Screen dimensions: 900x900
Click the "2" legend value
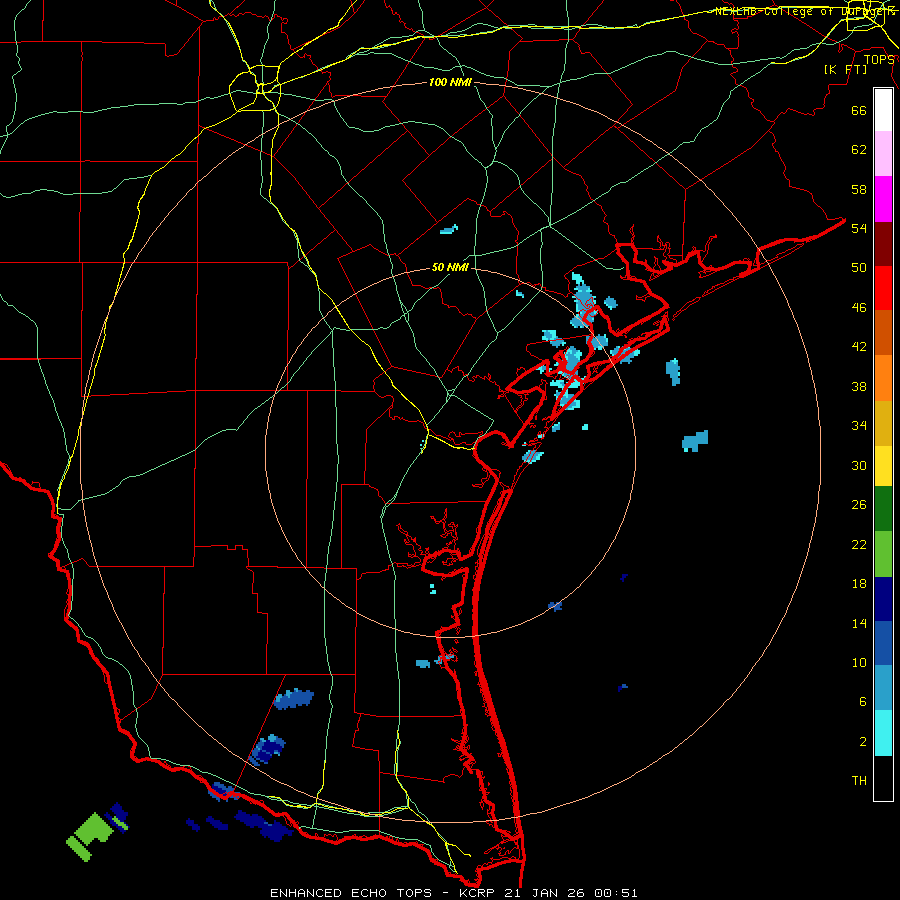[863, 741]
